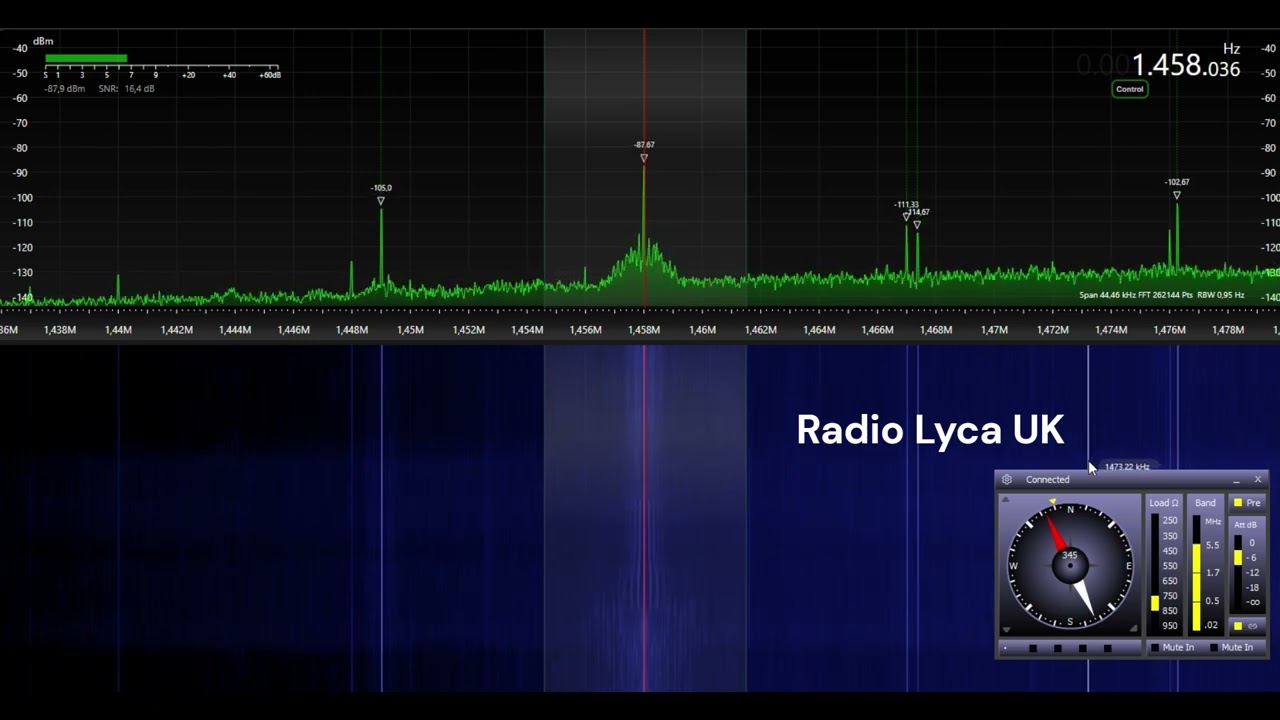Click E on the compass dial
Viewport: 1280px width, 720px height.
pos(1129,565)
